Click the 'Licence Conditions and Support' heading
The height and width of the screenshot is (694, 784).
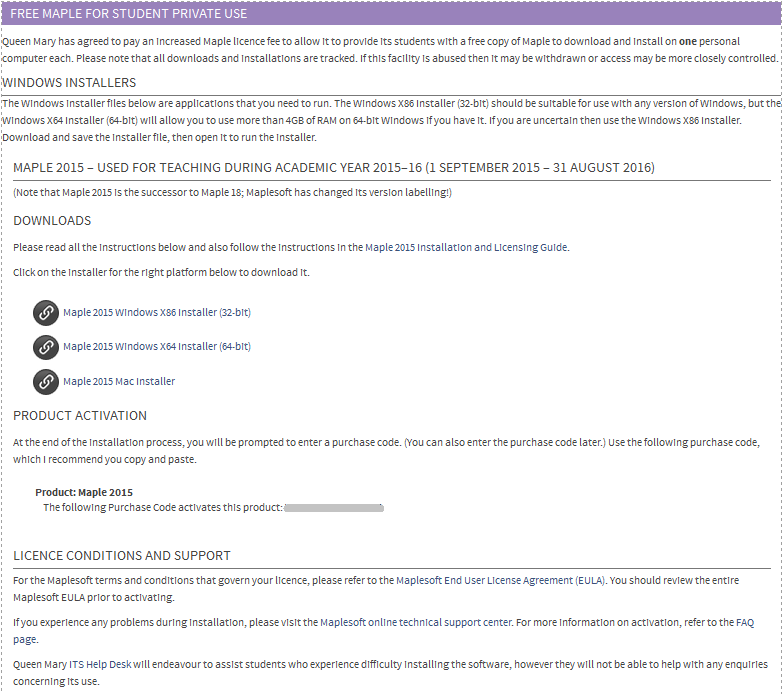[122, 556]
